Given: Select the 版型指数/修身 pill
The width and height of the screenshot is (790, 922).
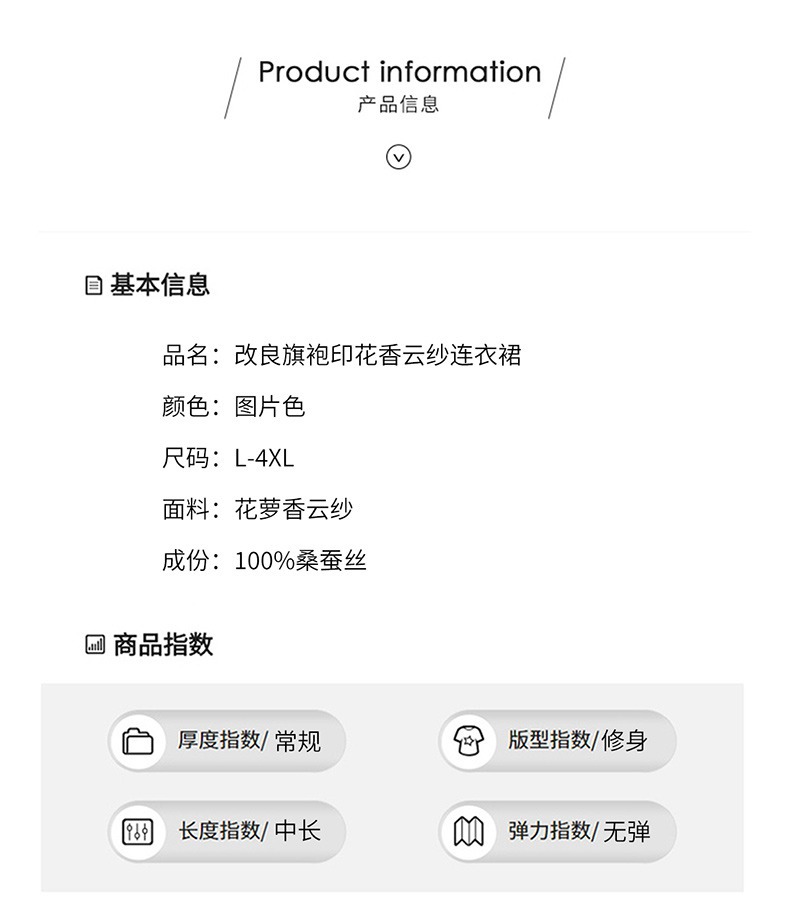Looking at the screenshot, I should point(557,741).
